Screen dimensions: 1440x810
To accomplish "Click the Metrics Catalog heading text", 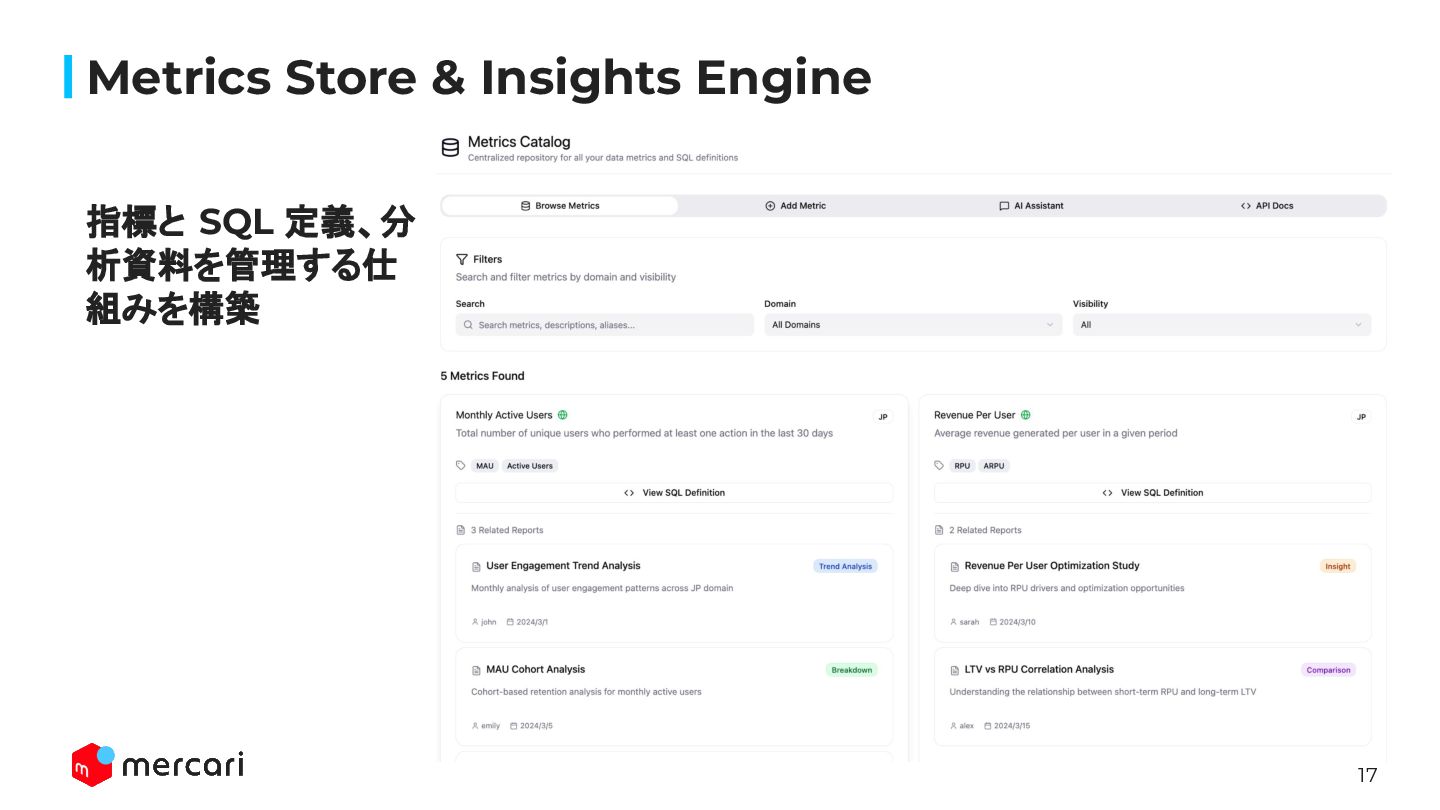I will point(519,142).
